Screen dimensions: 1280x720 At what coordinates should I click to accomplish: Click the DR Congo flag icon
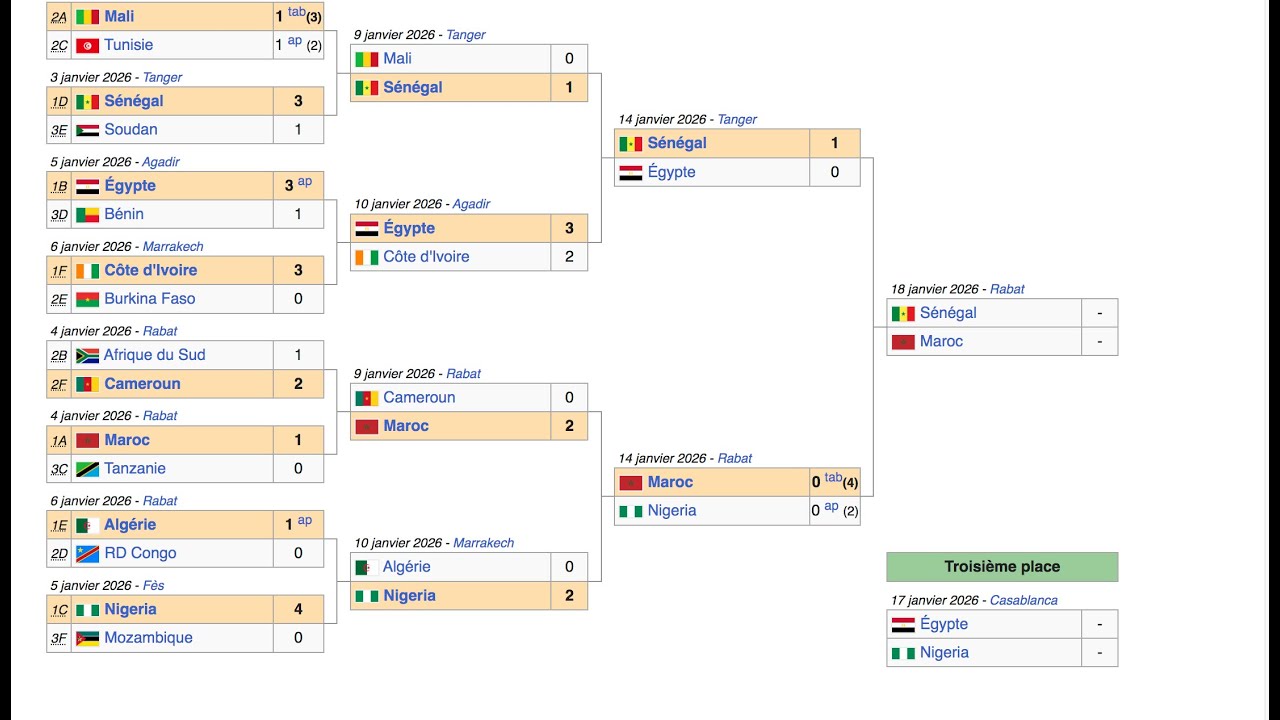pyautogui.click(x=88, y=553)
